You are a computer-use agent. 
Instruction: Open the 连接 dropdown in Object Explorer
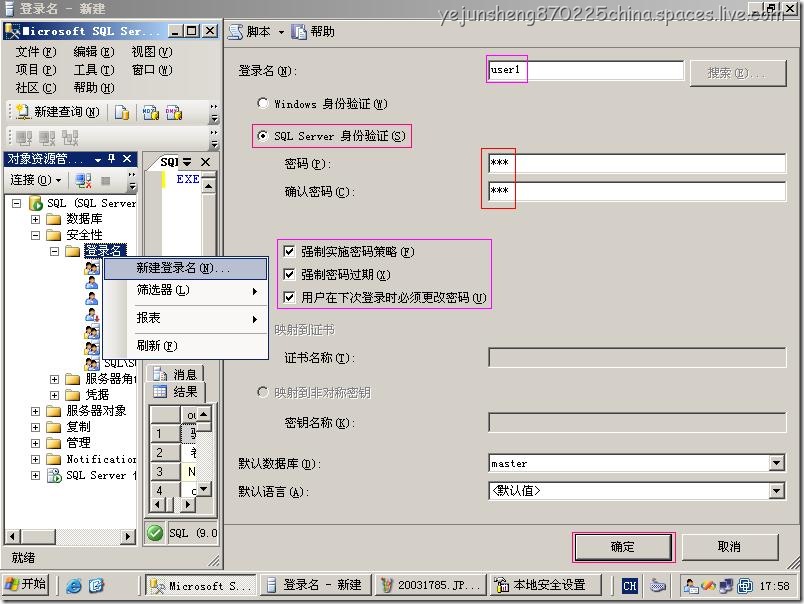[36, 180]
